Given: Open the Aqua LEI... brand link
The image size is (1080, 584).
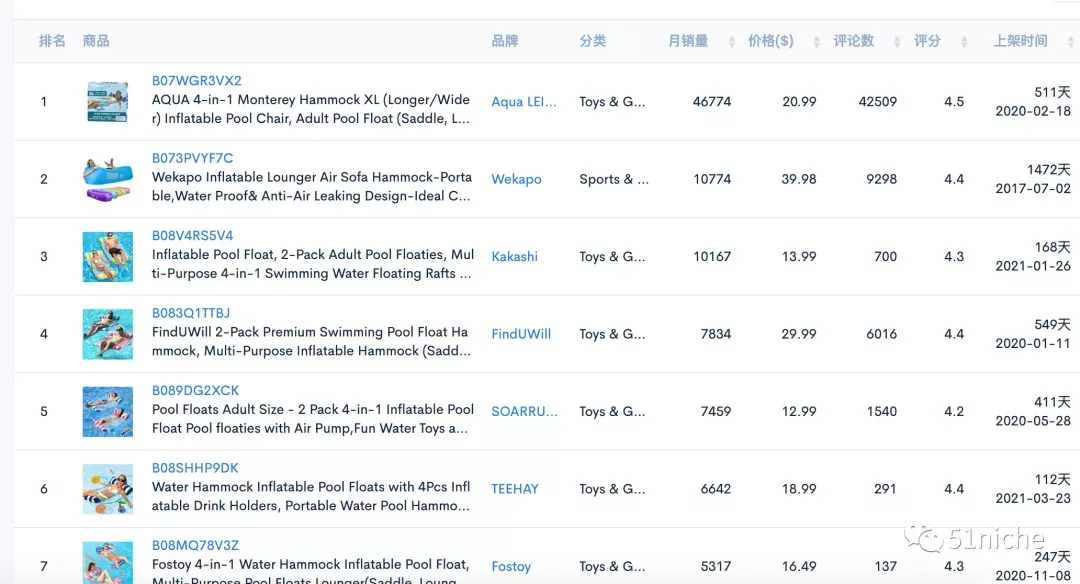Looking at the screenshot, I should 523,102.
